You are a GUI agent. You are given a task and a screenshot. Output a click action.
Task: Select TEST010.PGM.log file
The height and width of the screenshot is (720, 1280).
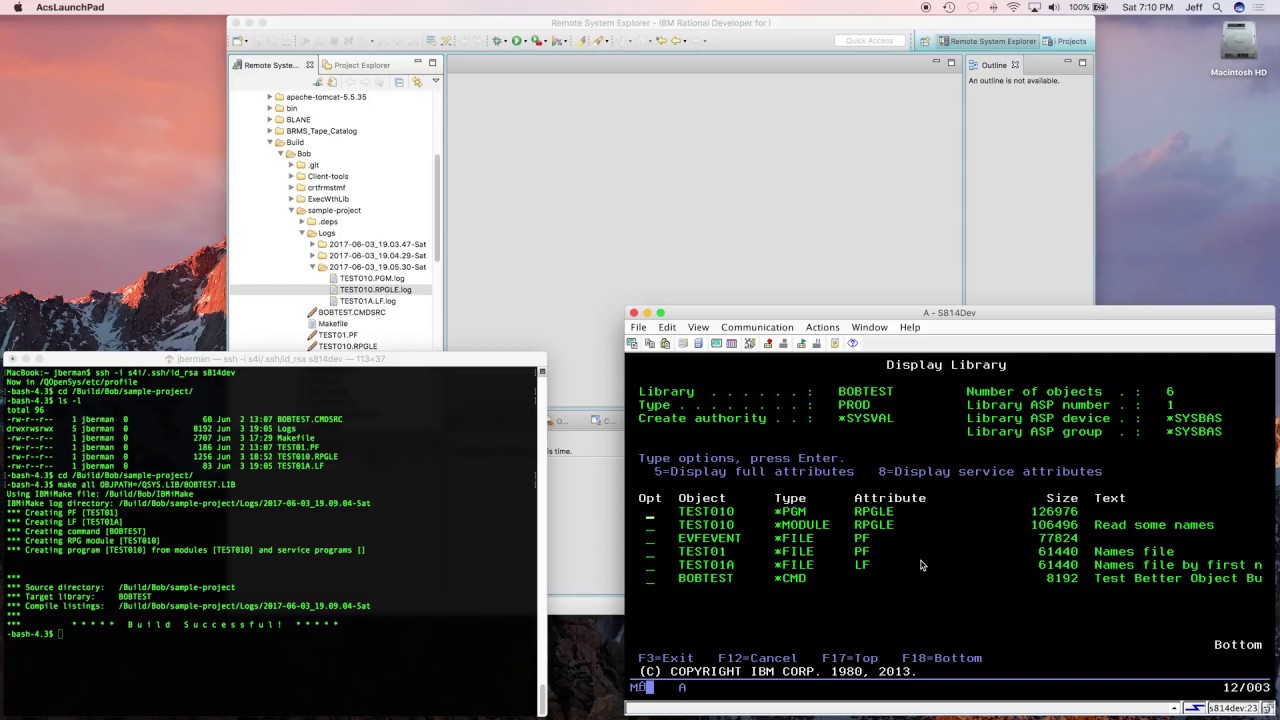[x=371, y=278]
